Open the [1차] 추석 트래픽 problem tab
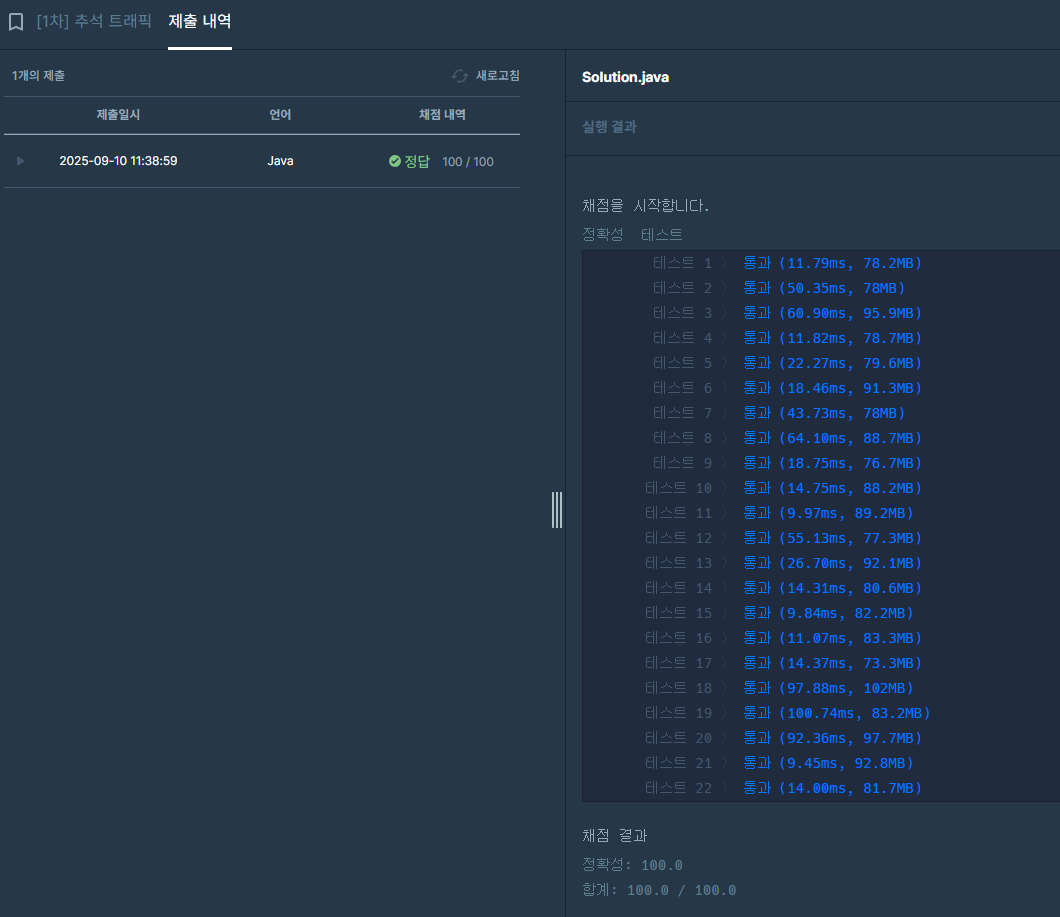 click(x=94, y=21)
